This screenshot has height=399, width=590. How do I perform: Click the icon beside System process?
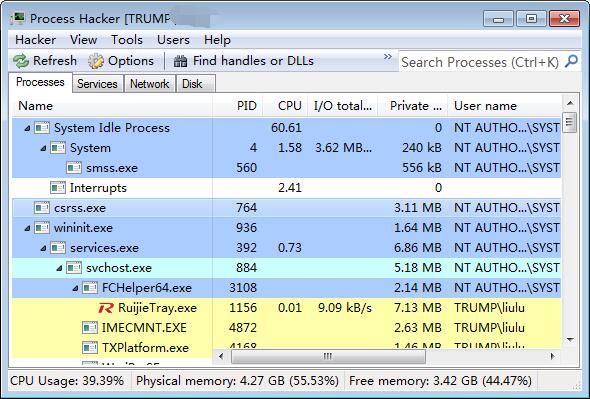pyautogui.click(x=58, y=148)
